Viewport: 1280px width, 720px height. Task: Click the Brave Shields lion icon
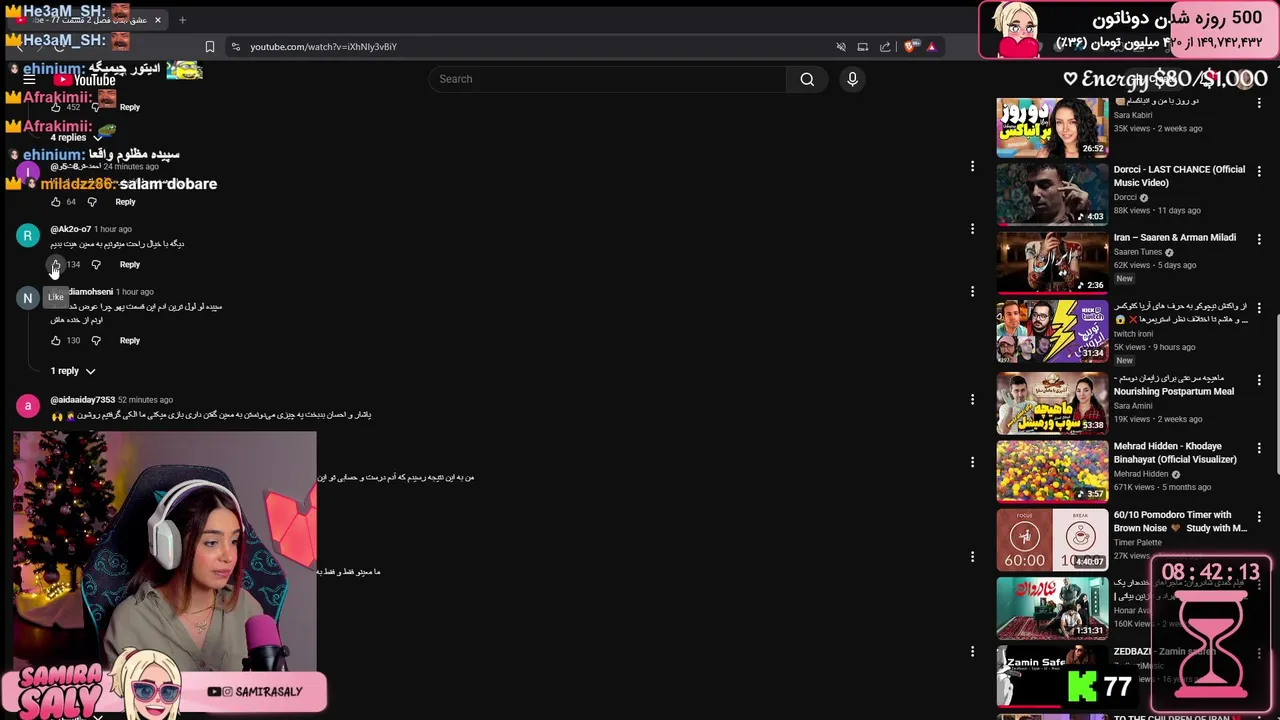click(912, 47)
